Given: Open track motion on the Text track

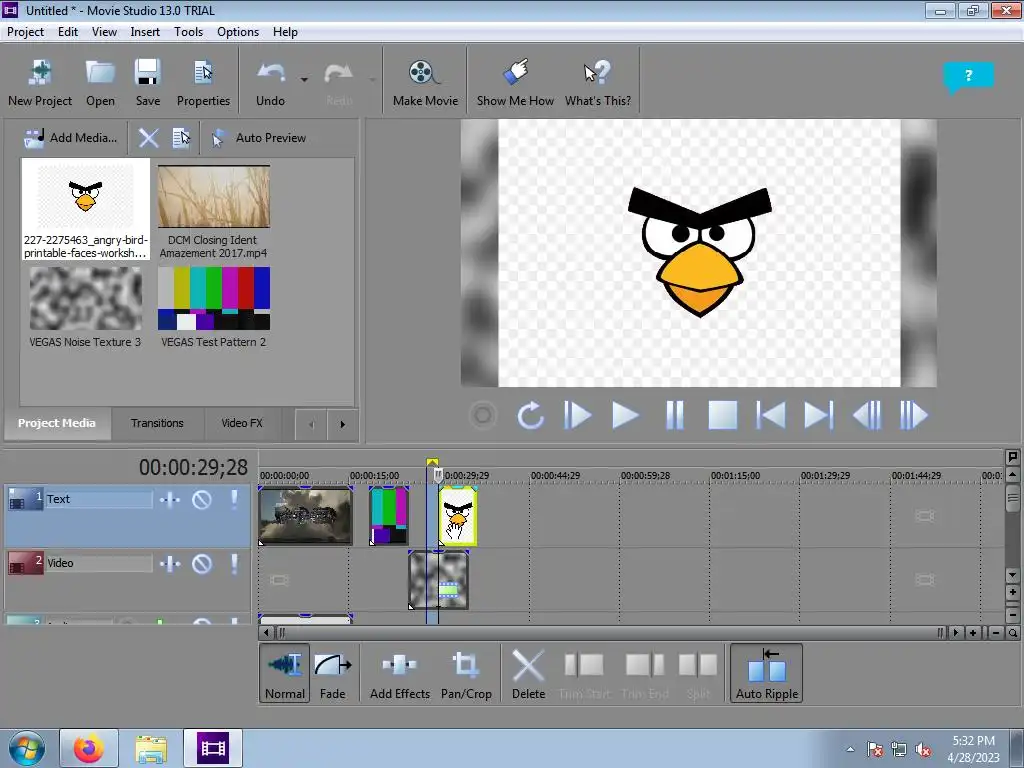Looking at the screenshot, I should (170, 500).
